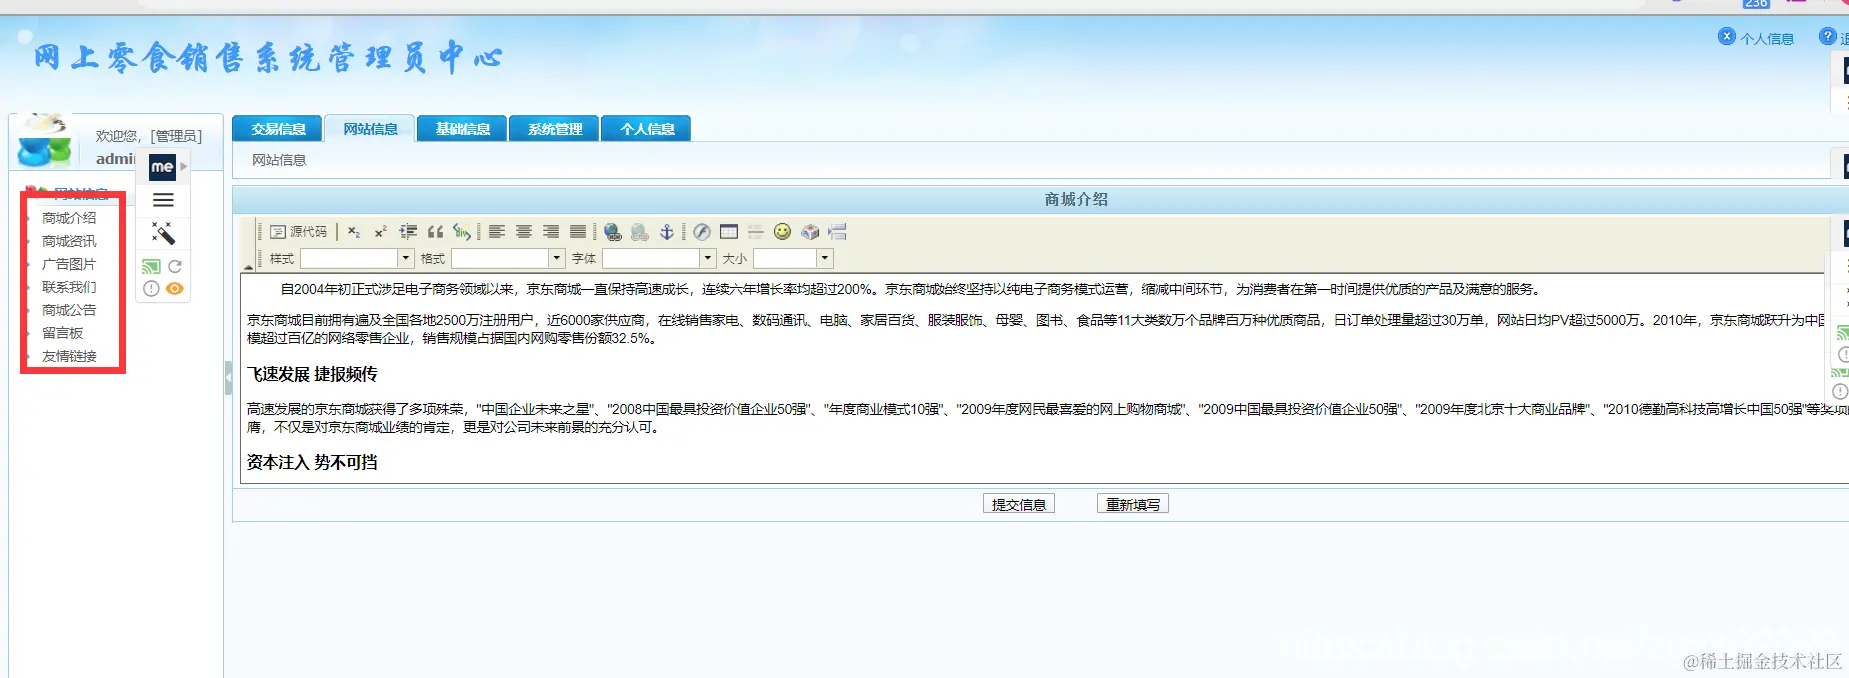This screenshot has width=1849, height=678.
Task: Insert Flash using the Flash icon
Action: coord(702,232)
